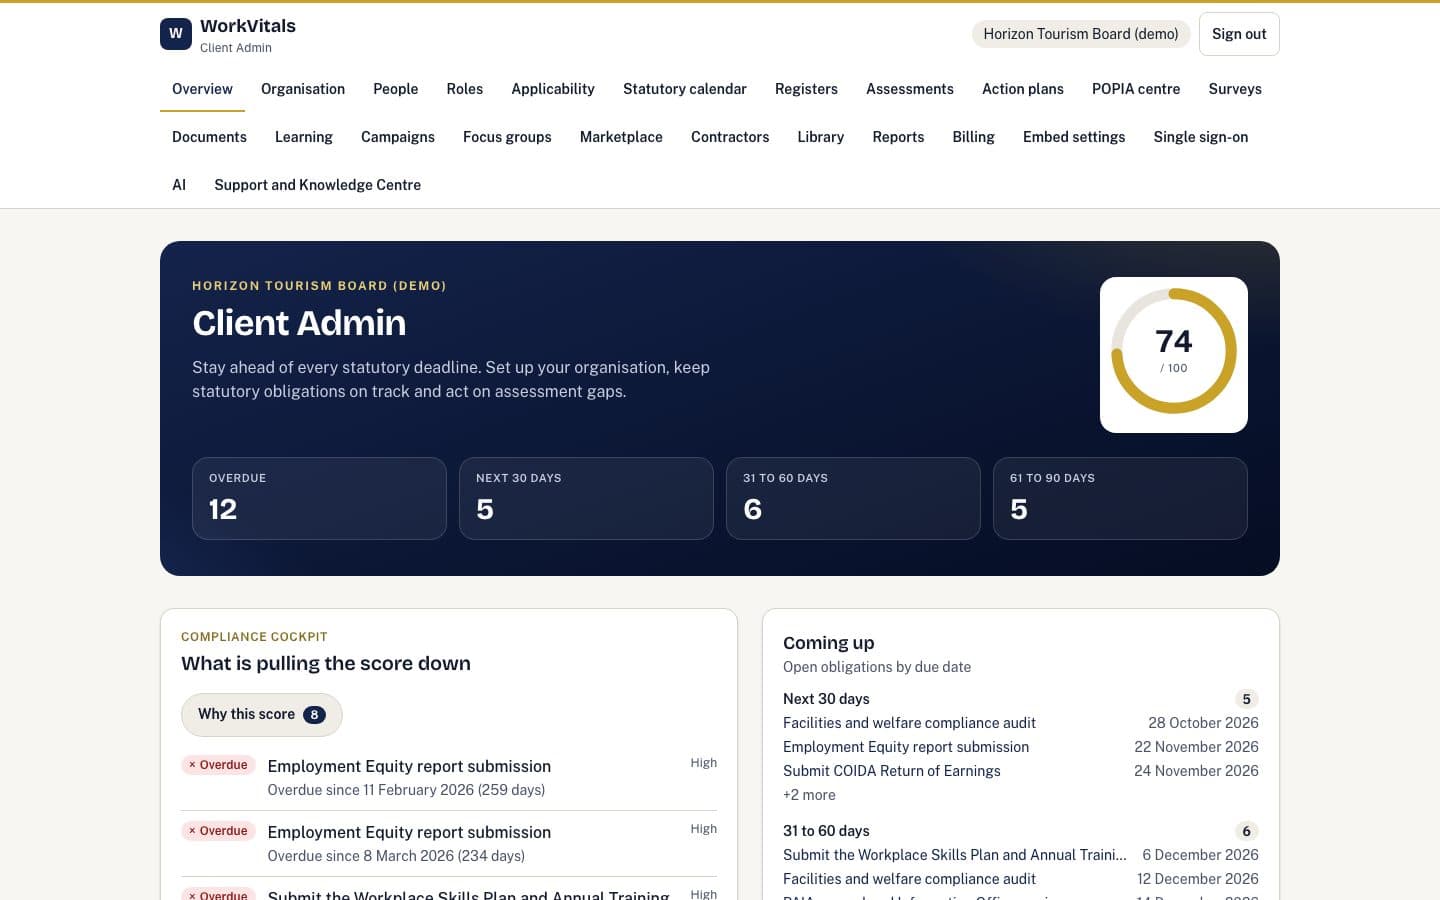Expand the Why this score button
This screenshot has width=1440, height=900.
coord(262,715)
